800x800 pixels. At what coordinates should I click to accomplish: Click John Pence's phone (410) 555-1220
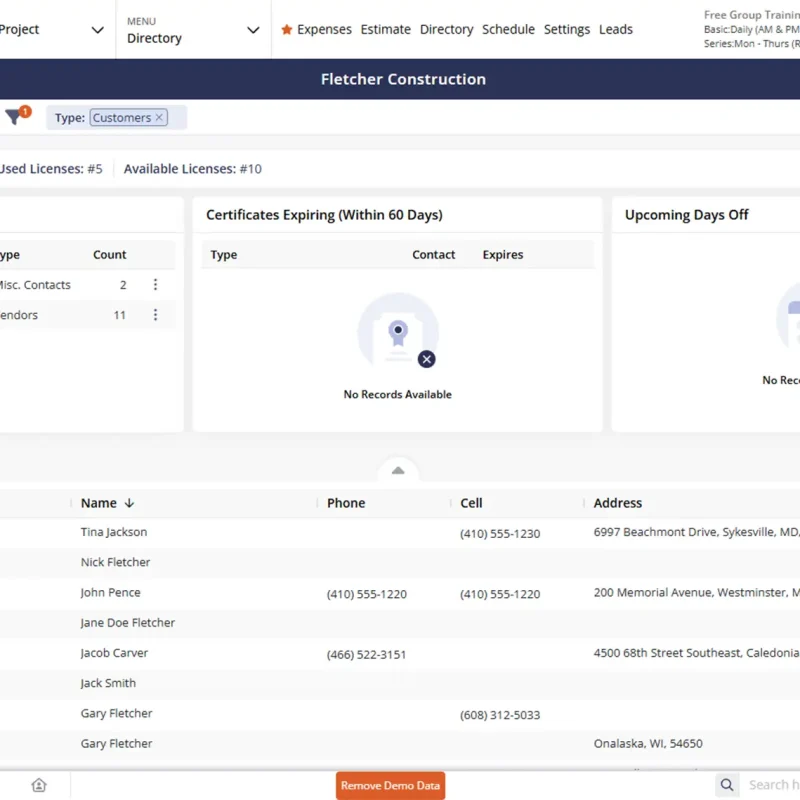click(366, 594)
